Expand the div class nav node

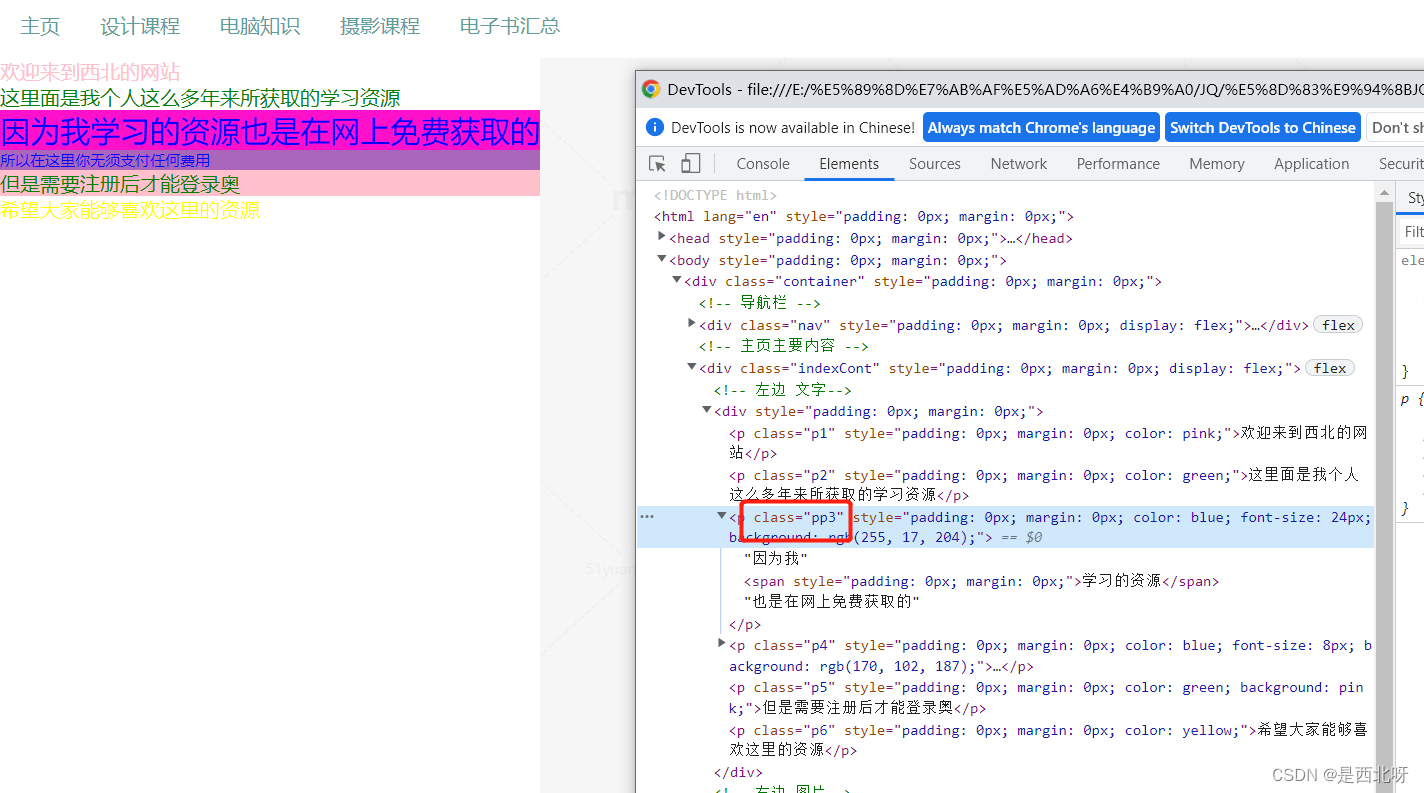(x=692, y=324)
